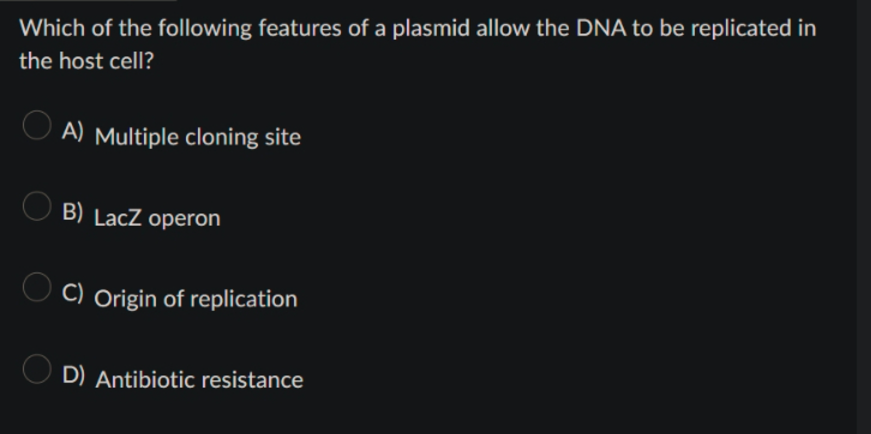The height and width of the screenshot is (434, 871).
Task: Mark option D radio button
Action: (37, 369)
